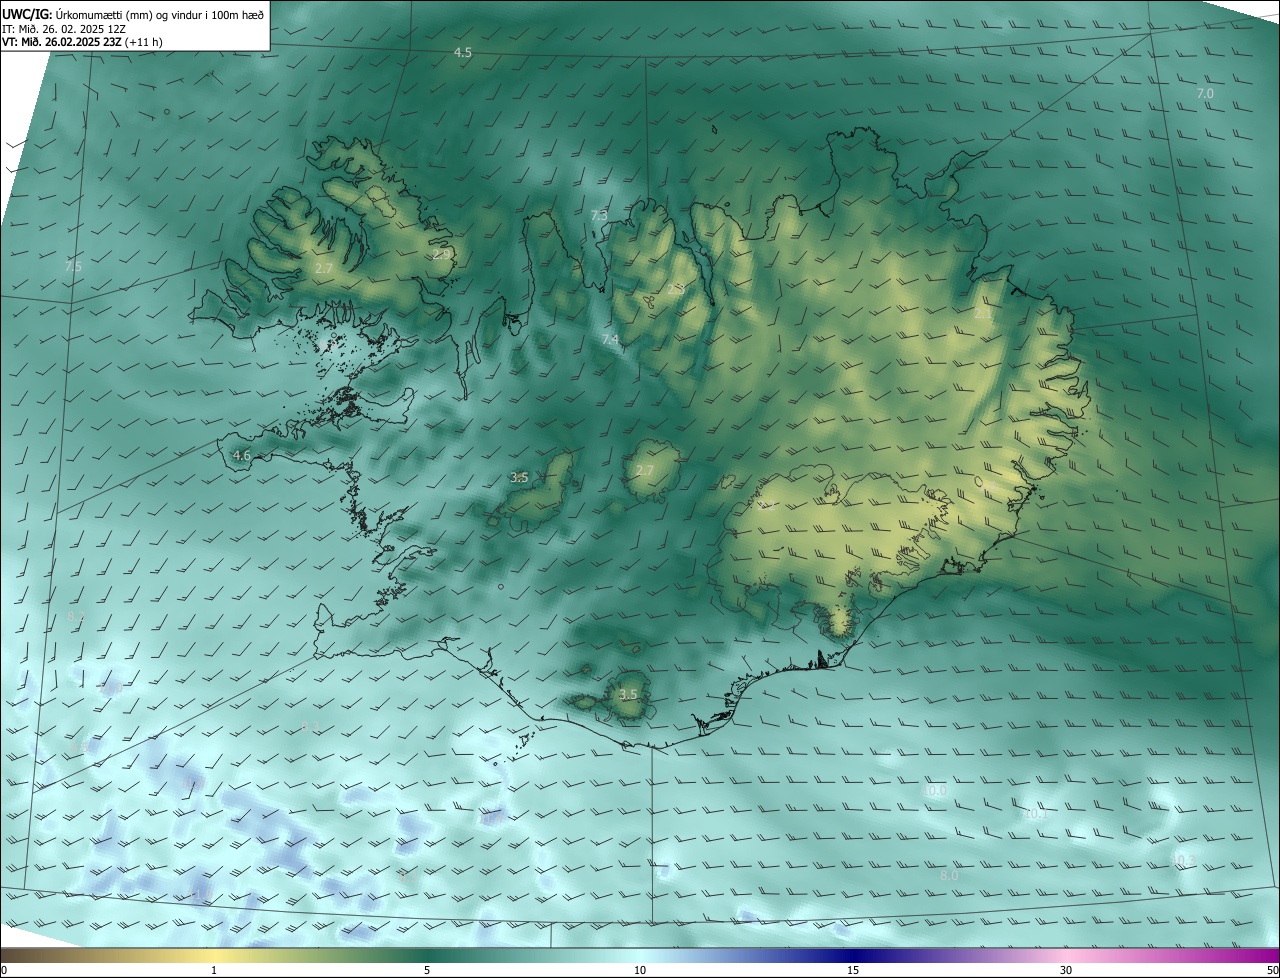Click the '2.9' value label in the Westfjords
The image size is (1280, 978).
tap(441, 255)
